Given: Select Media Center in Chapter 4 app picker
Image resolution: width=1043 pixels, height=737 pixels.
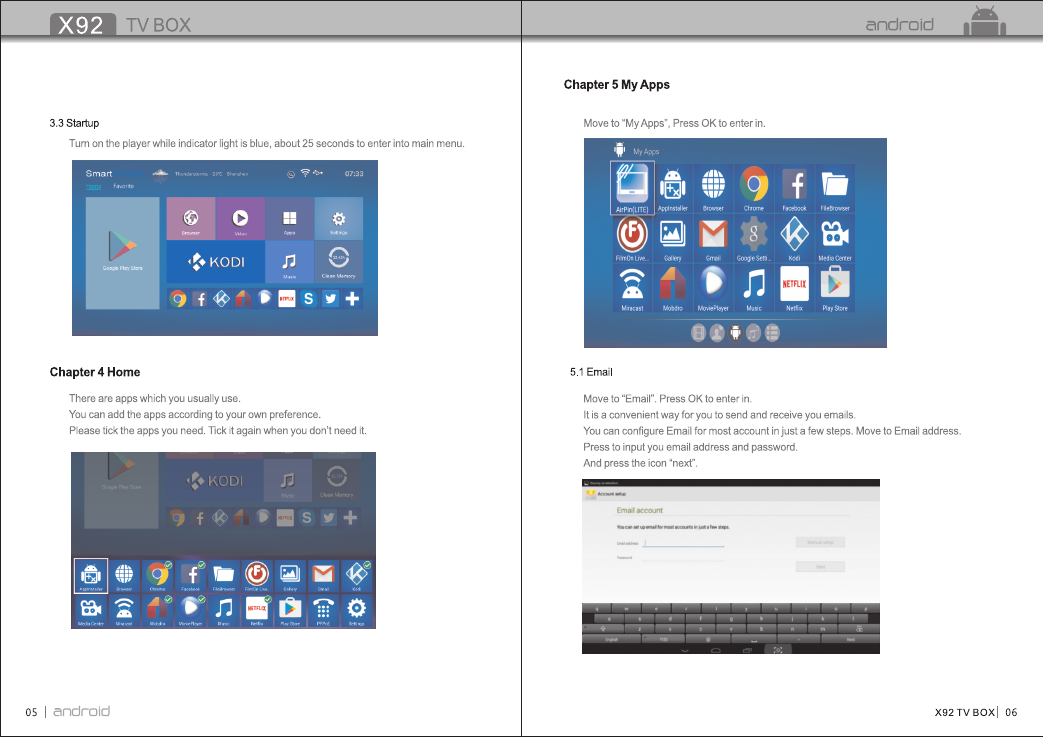Looking at the screenshot, I should point(91,611).
